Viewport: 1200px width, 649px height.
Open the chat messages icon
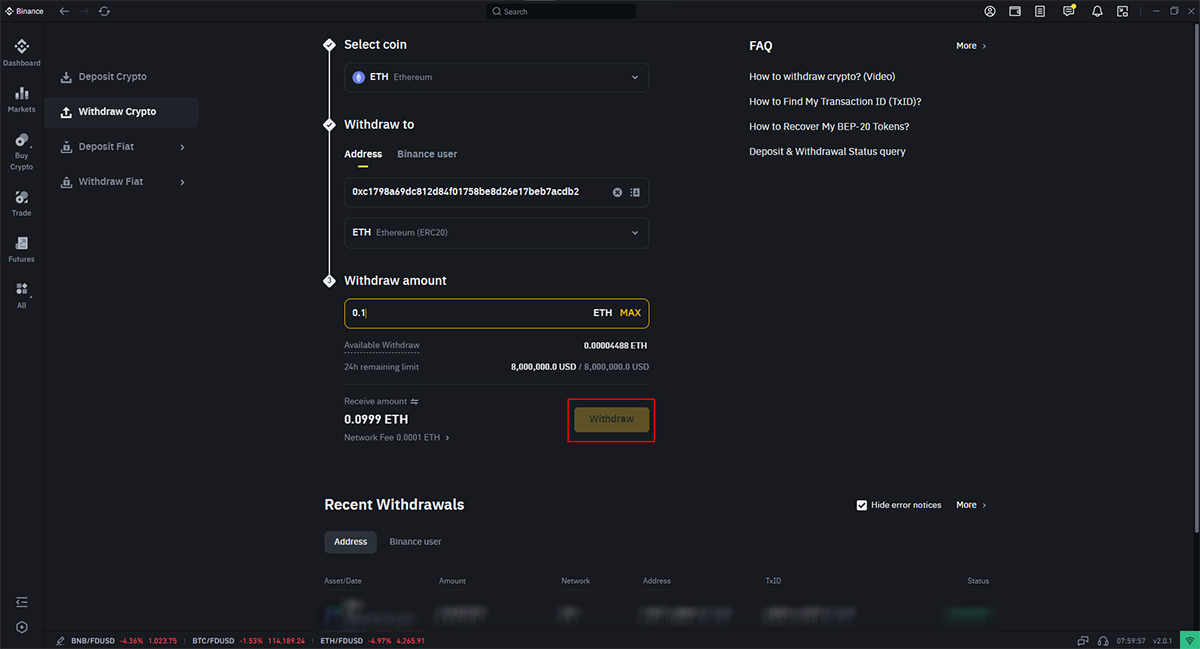pos(1069,11)
